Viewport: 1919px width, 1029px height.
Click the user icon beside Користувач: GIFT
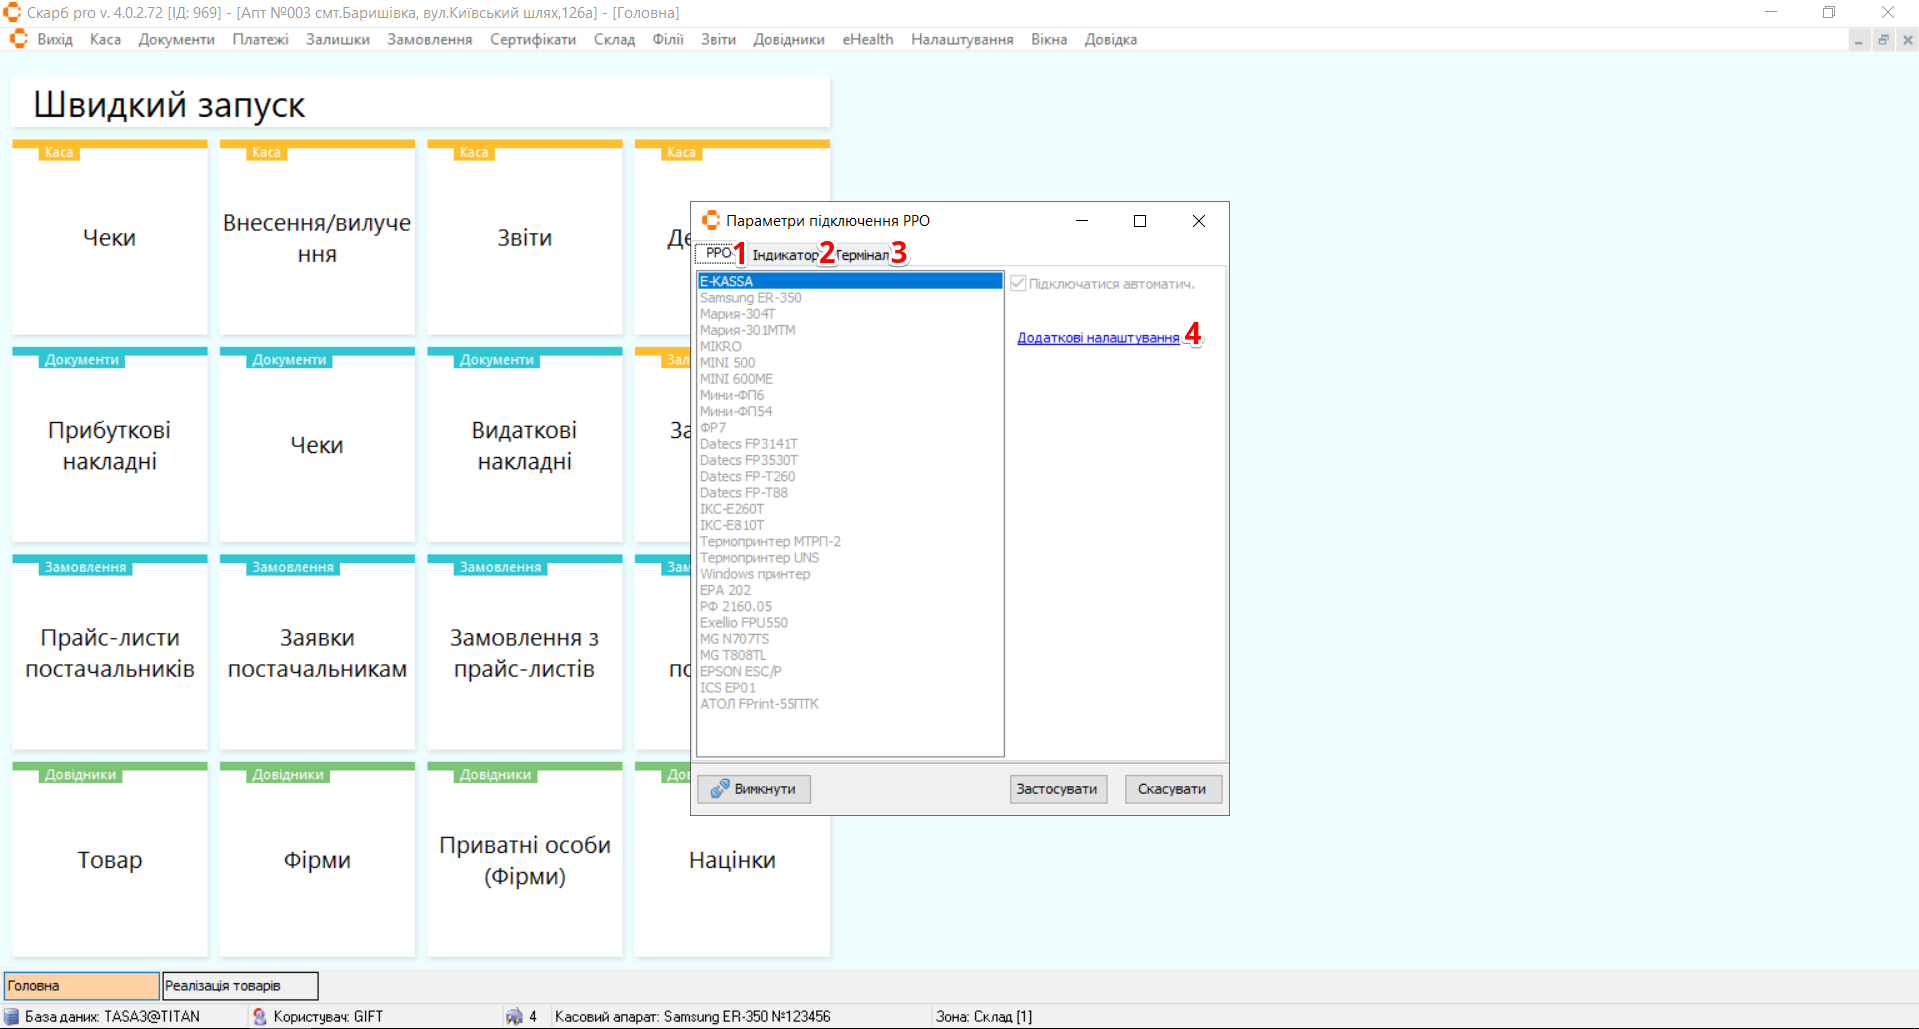point(260,1017)
